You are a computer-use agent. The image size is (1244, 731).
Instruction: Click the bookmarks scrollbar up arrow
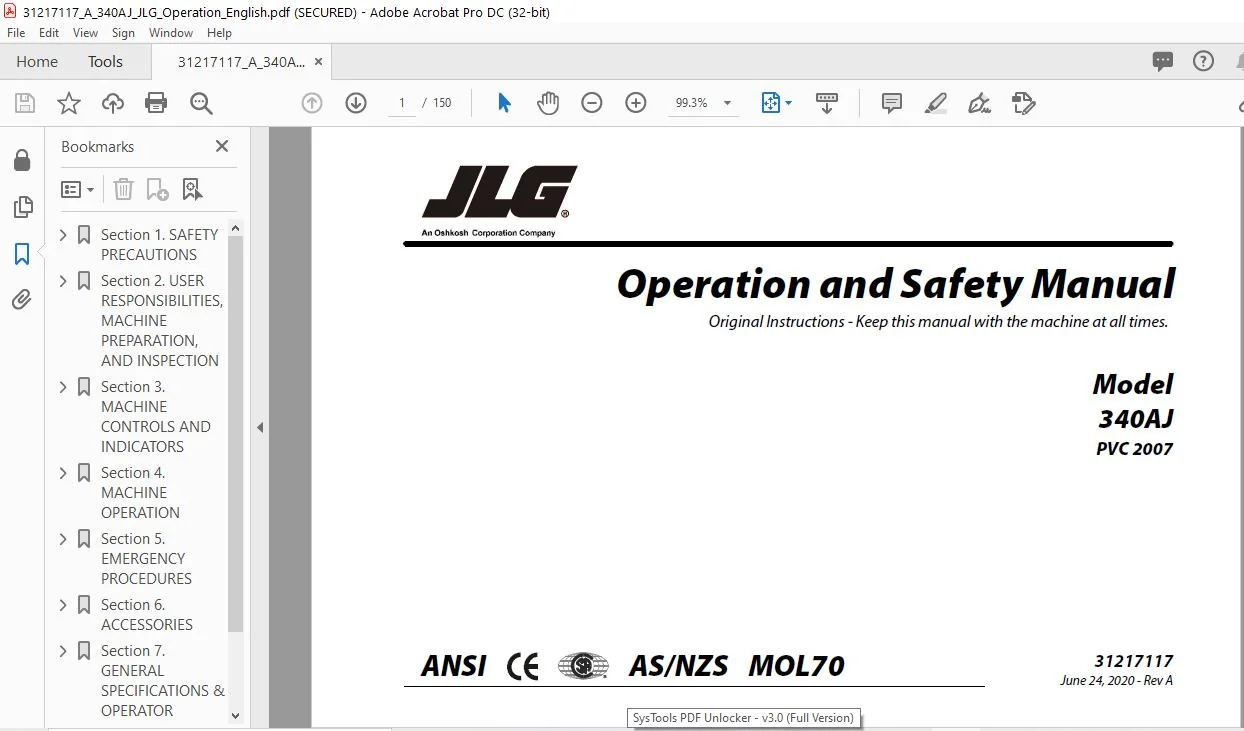pyautogui.click(x=236, y=229)
